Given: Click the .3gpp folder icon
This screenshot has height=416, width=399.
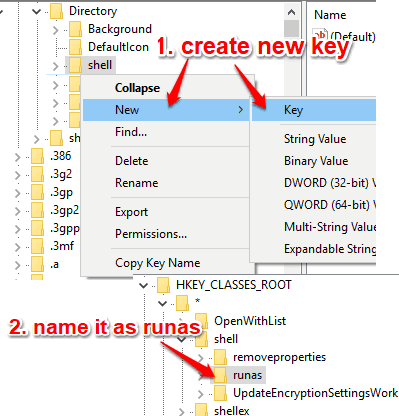Looking at the screenshot, I should (x=37, y=228).
